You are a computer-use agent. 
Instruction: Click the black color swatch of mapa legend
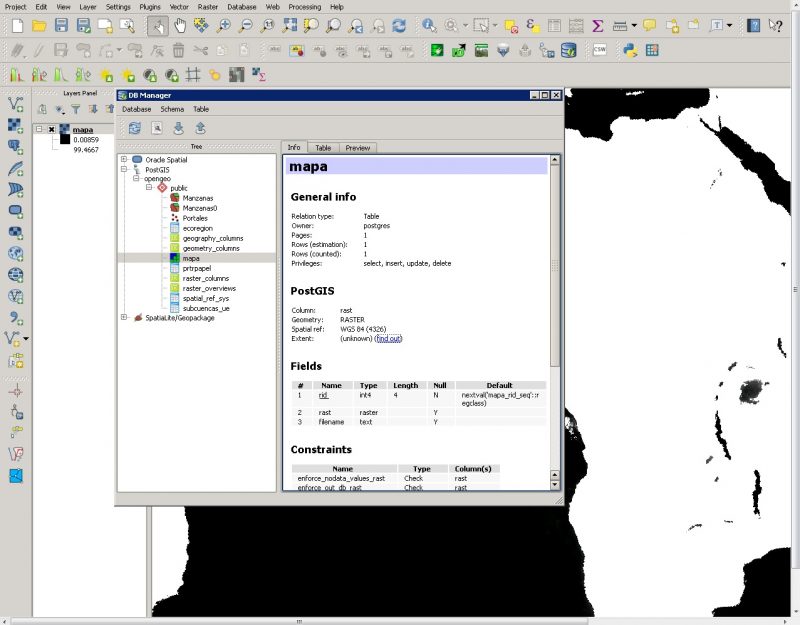(65, 139)
